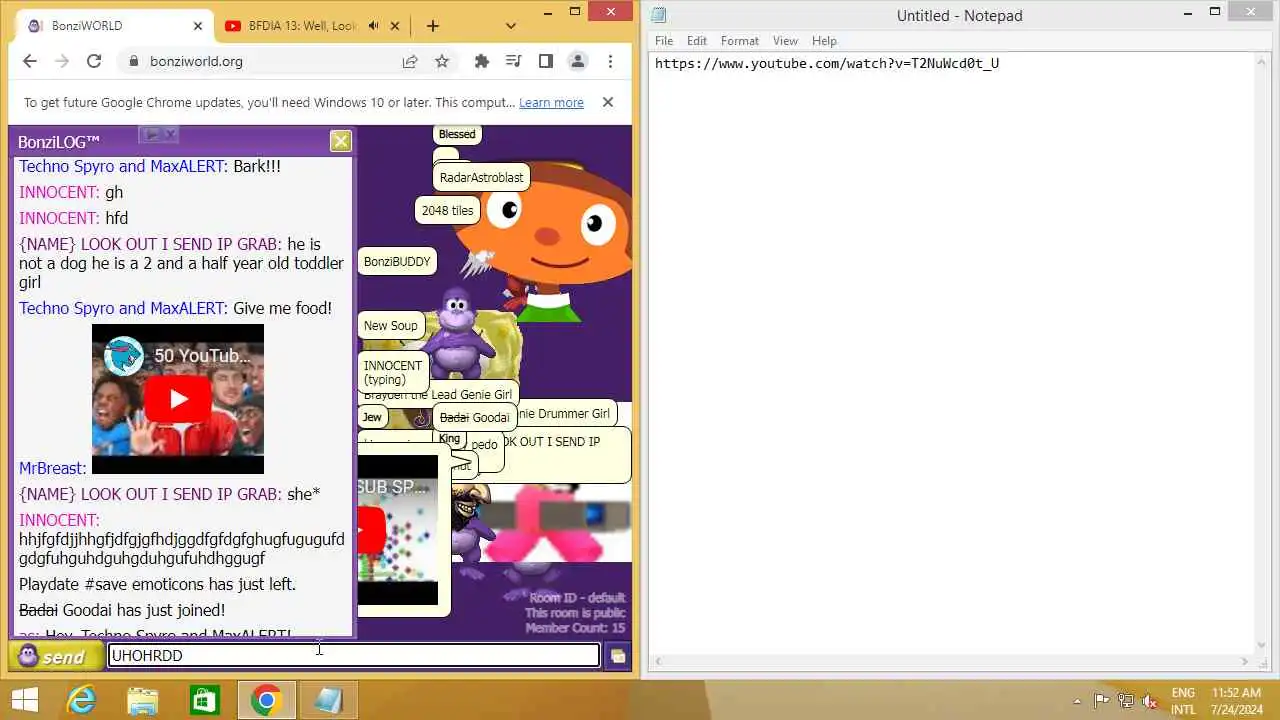Reload the bonziworld.org page
1280x720 pixels.
[x=93, y=61]
